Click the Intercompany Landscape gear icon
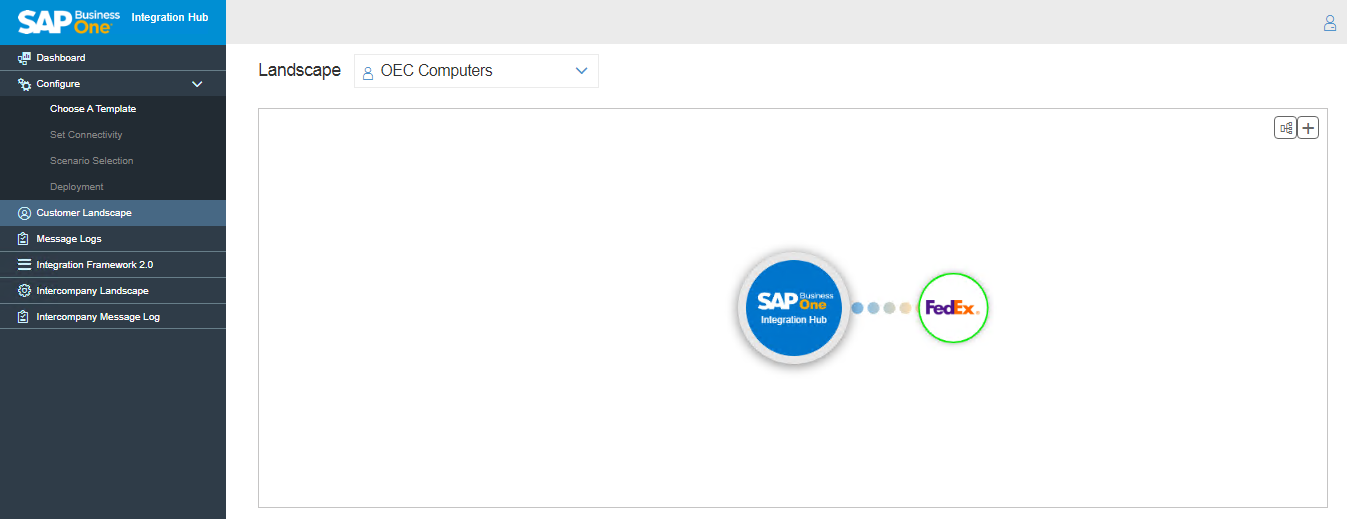1347x519 pixels. coord(25,291)
